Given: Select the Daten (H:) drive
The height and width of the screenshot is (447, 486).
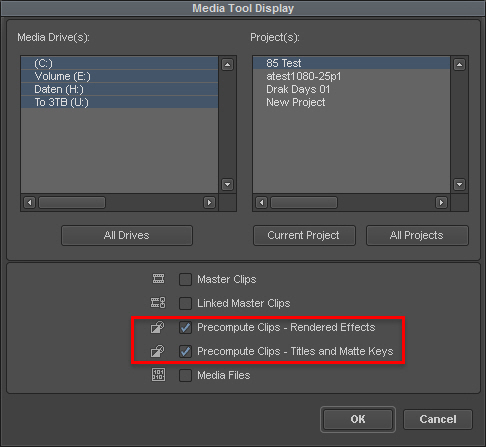Looking at the screenshot, I should (119, 89).
